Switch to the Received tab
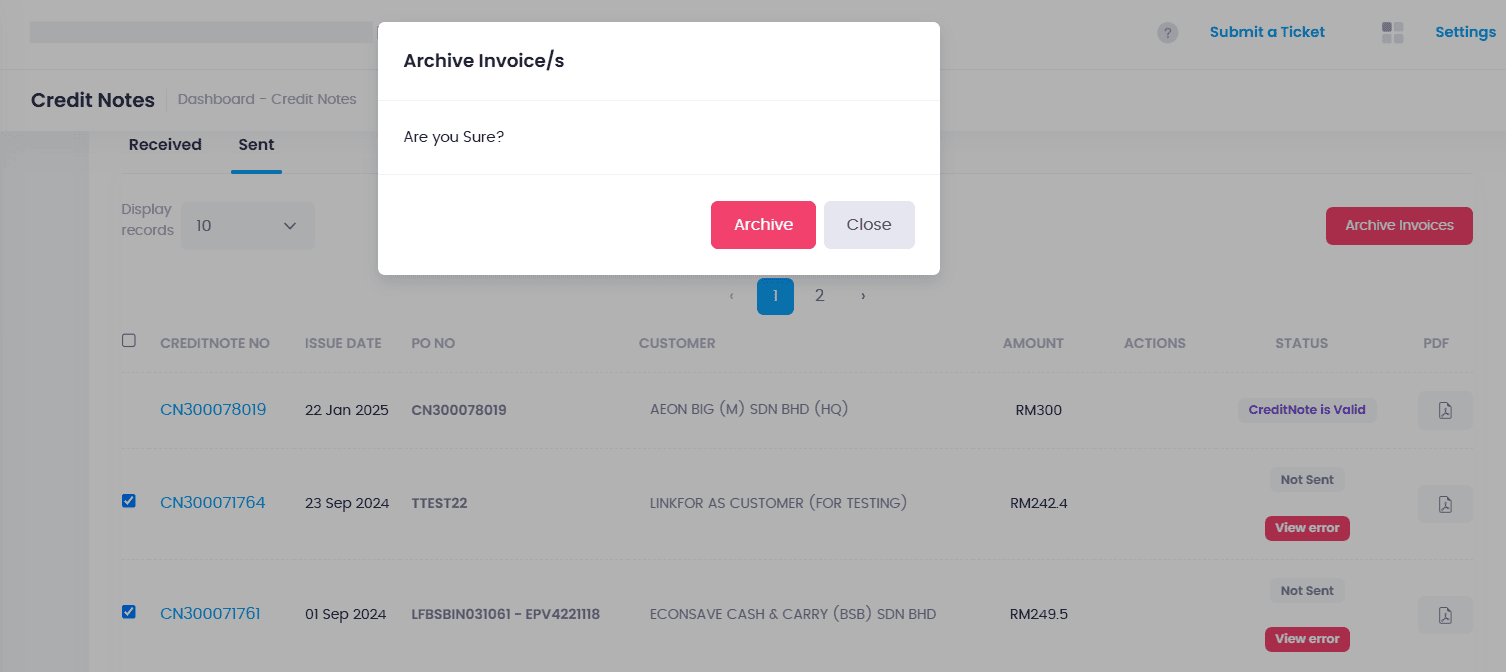Screen dimensions: 1506x672 165,145
